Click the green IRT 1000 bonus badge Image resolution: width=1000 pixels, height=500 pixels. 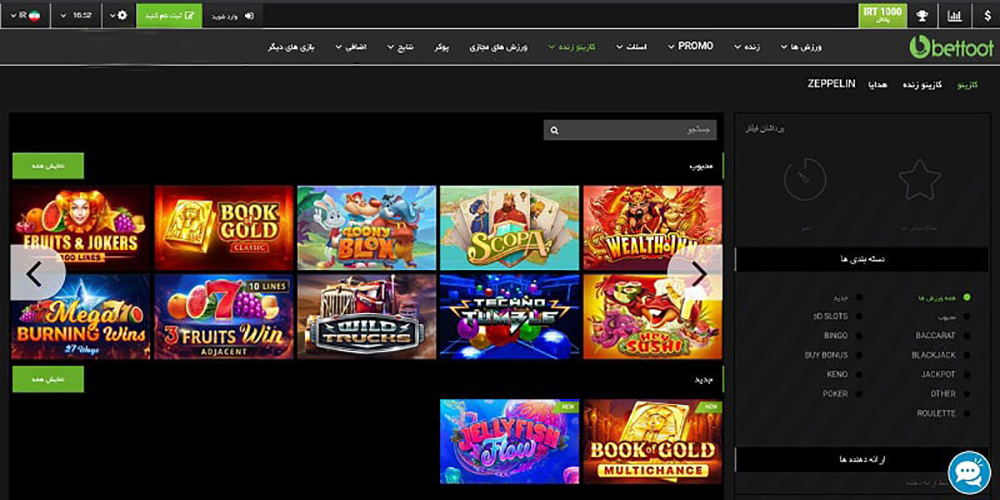pyautogui.click(x=883, y=16)
